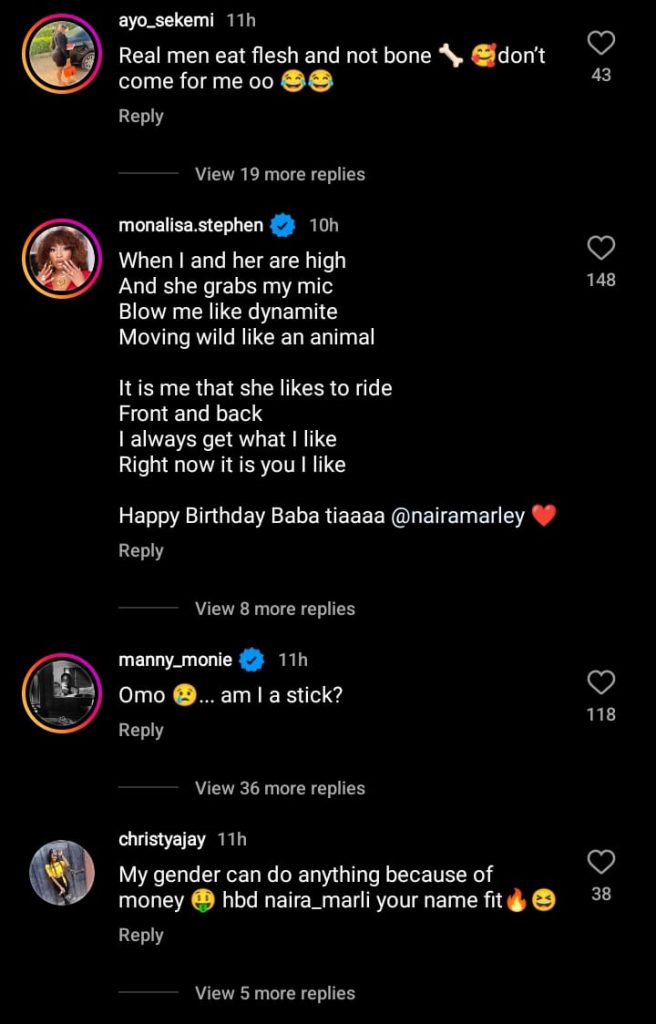Like ayo_sekemi's comment with the heart icon
The height and width of the screenshot is (1024, 656).
pyautogui.click(x=600, y=43)
